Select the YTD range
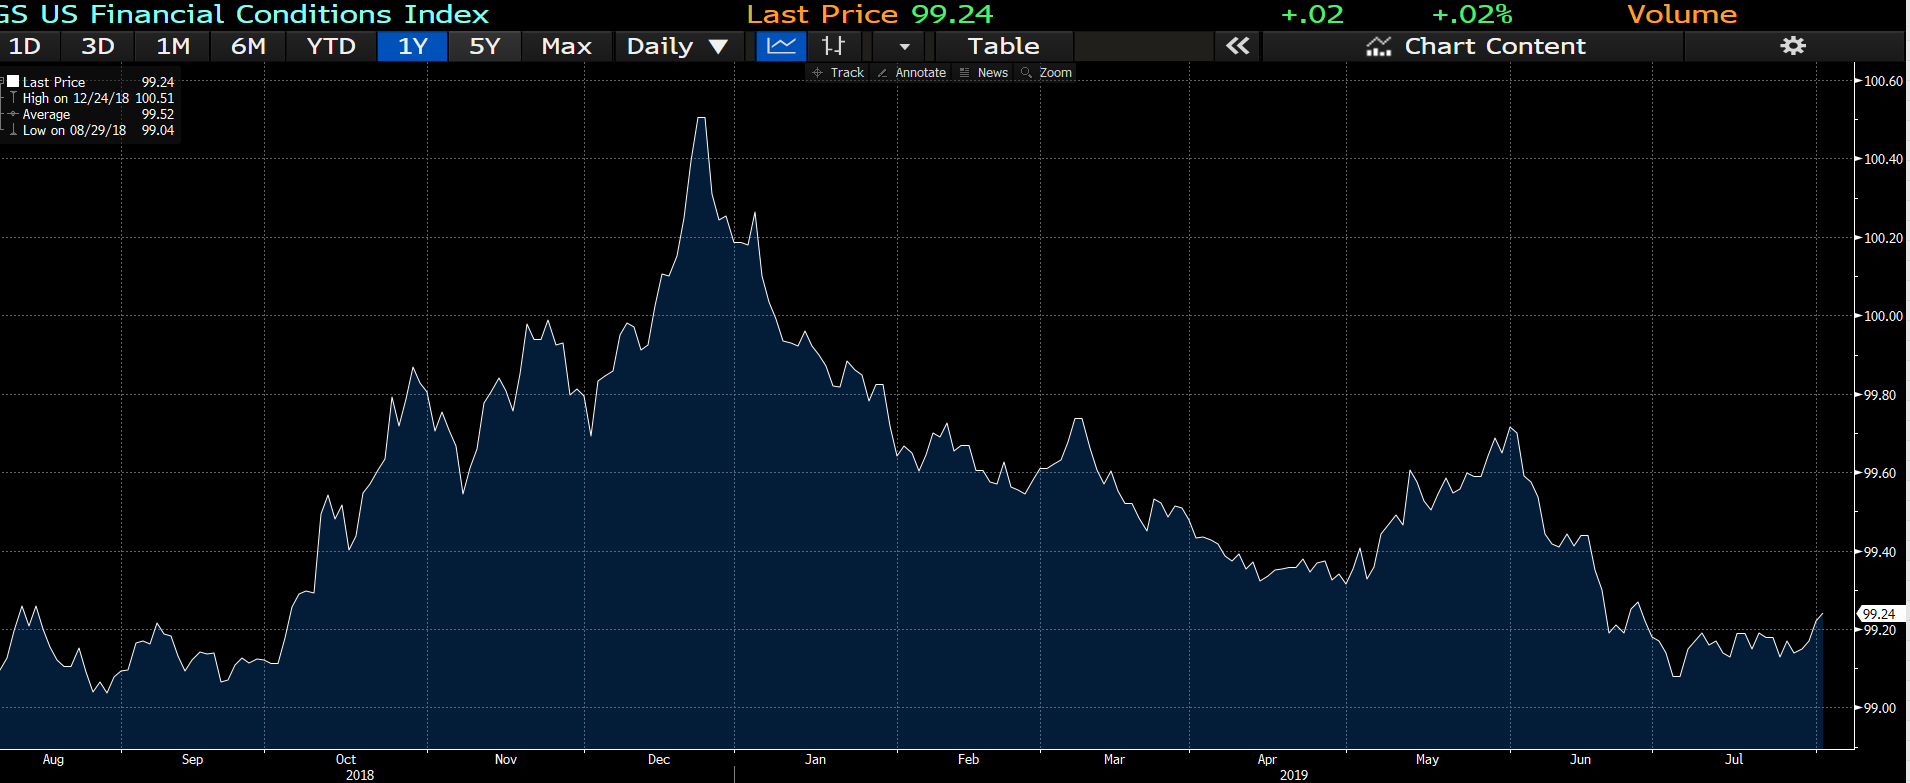The width and height of the screenshot is (1910, 783). tap(331, 46)
